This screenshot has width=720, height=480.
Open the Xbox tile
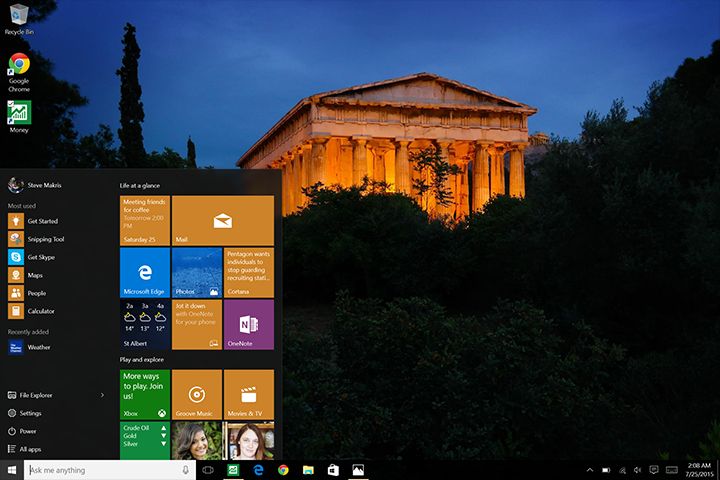pyautogui.click(x=145, y=394)
